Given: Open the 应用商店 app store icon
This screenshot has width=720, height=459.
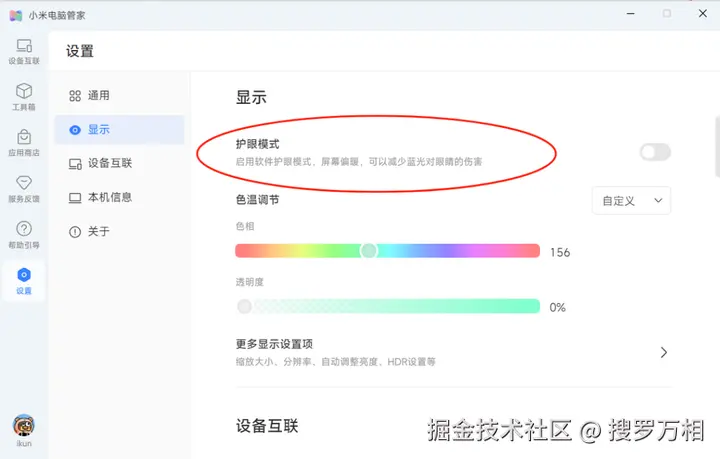Looking at the screenshot, I should click(x=24, y=143).
